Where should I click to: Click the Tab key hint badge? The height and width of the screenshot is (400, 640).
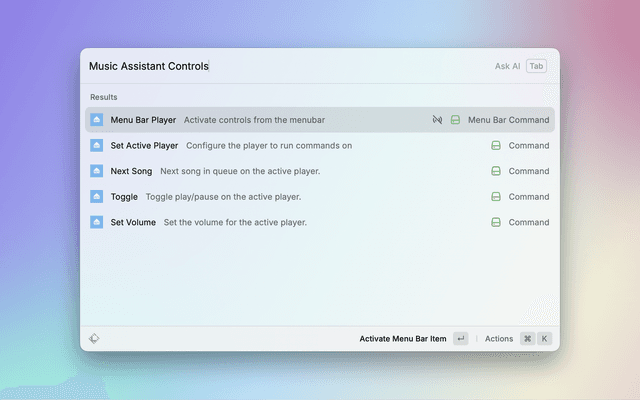[537, 66]
